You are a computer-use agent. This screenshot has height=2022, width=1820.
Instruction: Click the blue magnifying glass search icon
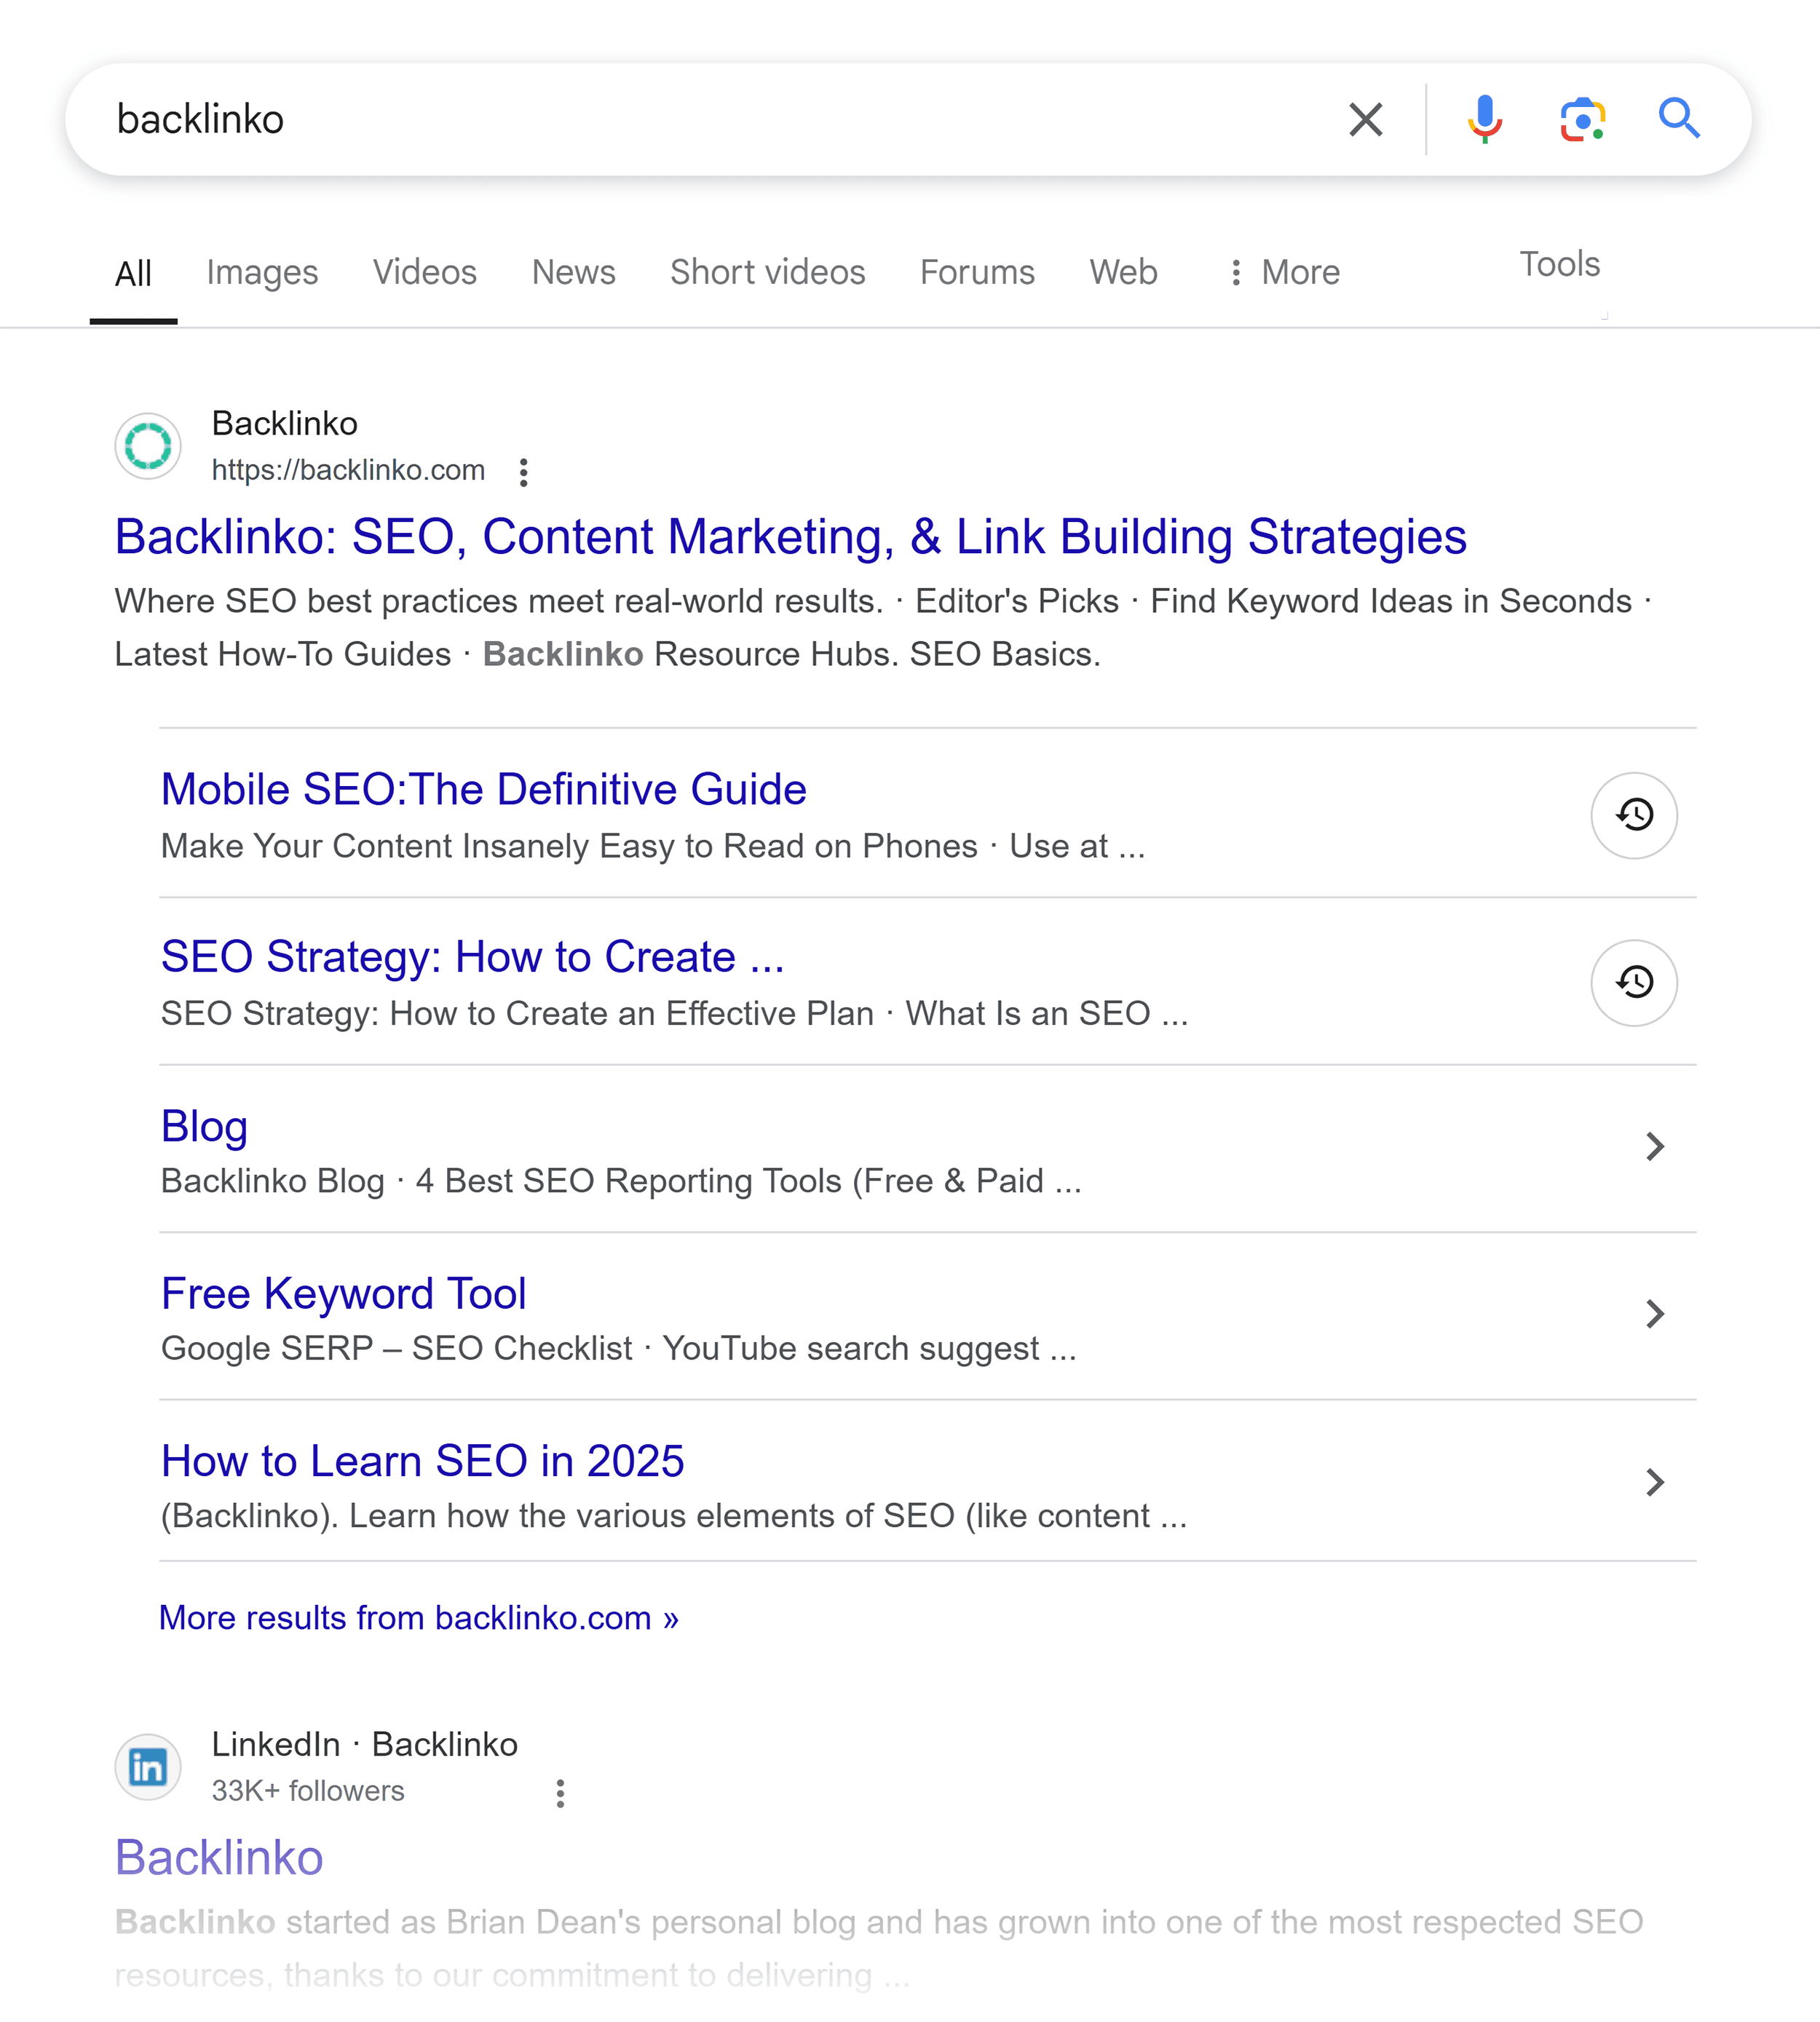pos(1679,119)
